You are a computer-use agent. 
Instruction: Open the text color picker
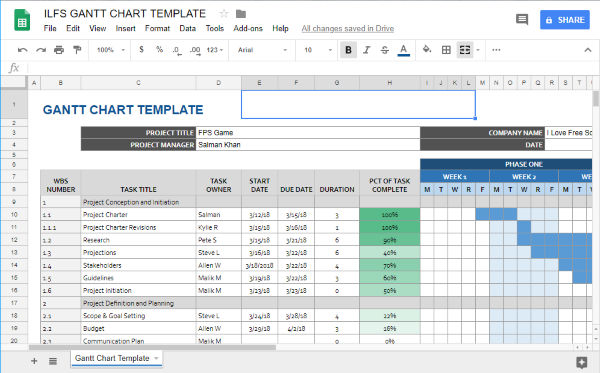(x=403, y=50)
